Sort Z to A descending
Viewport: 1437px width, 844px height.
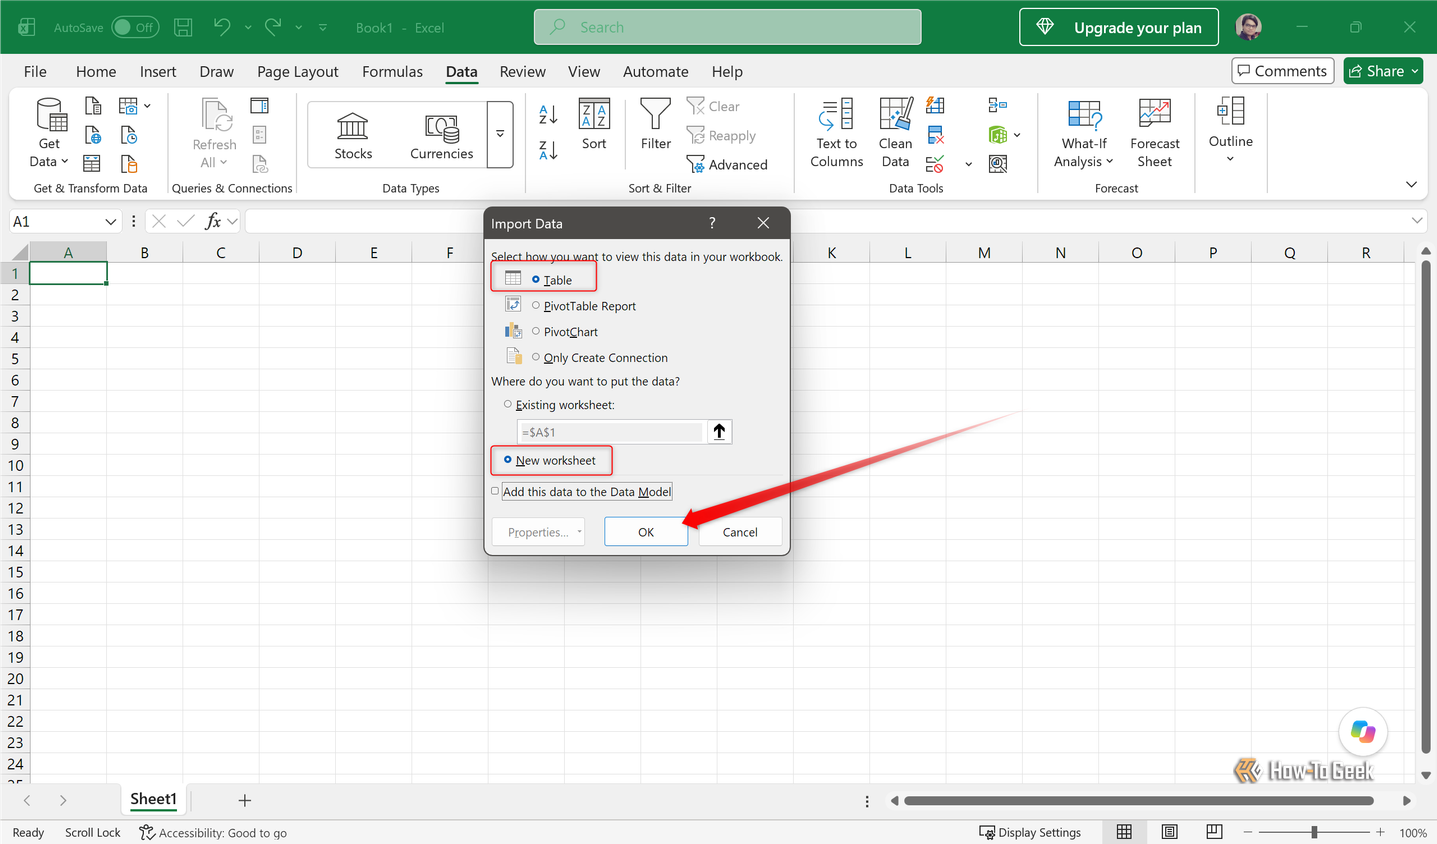[x=548, y=150]
